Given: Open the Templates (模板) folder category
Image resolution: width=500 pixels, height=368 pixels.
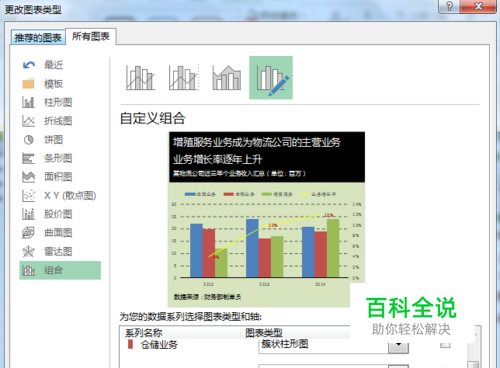Looking at the screenshot, I should coord(53,83).
